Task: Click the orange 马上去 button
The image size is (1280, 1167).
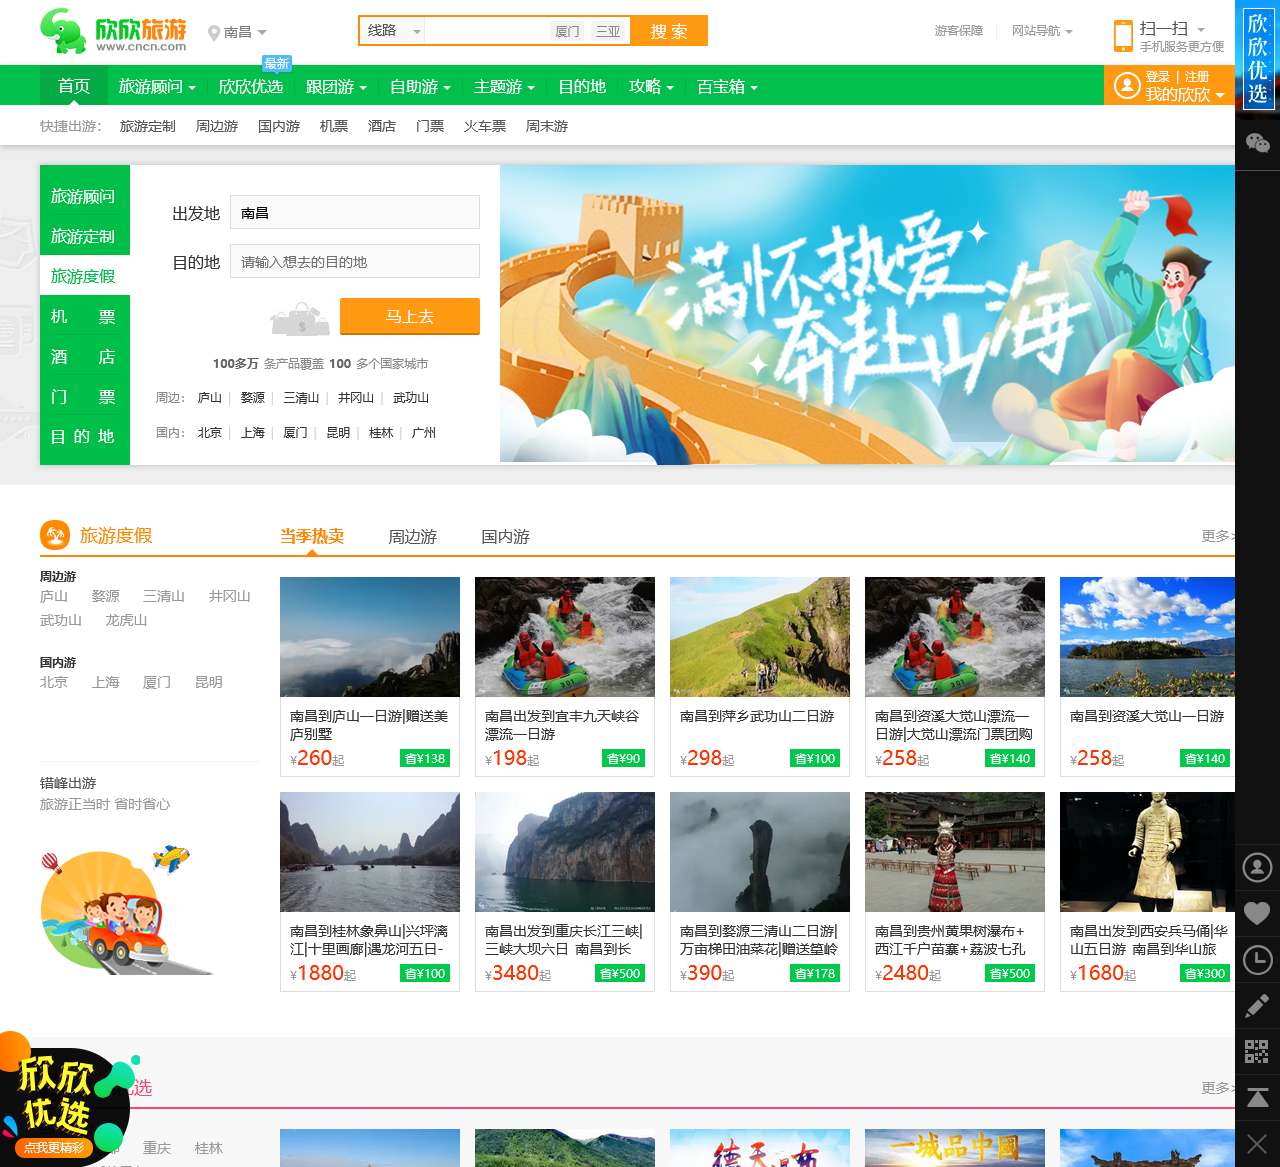Action: click(x=410, y=316)
